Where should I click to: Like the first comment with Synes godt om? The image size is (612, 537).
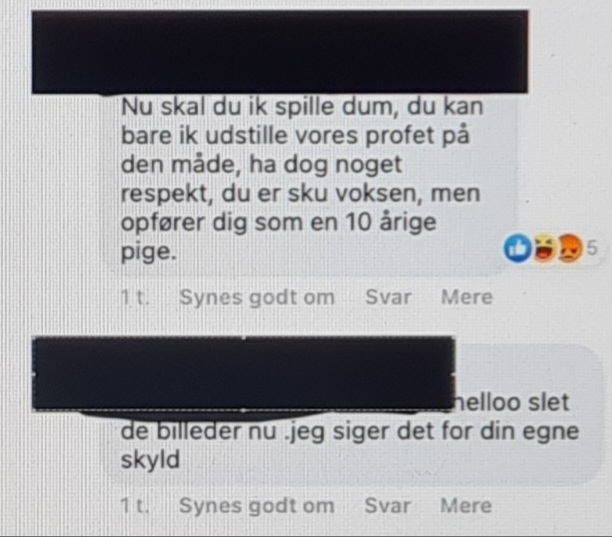[256, 297]
